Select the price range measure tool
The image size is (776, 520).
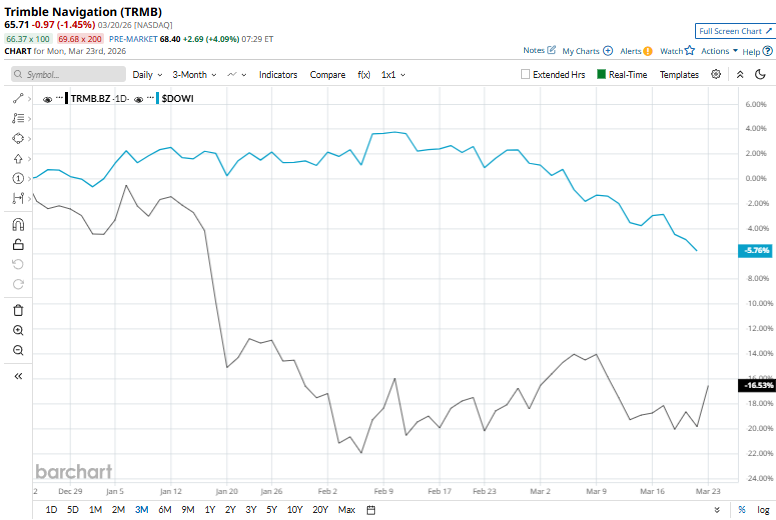click(18, 198)
